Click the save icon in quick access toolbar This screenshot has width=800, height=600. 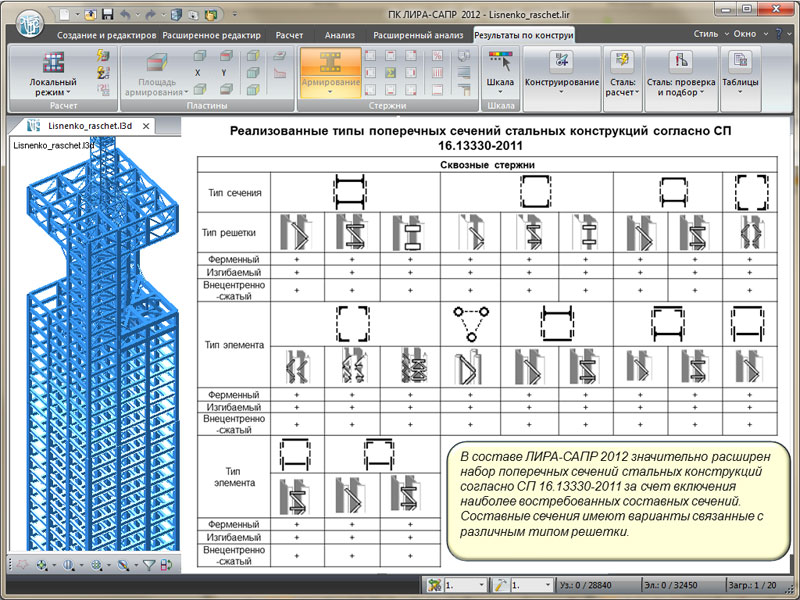(106, 16)
